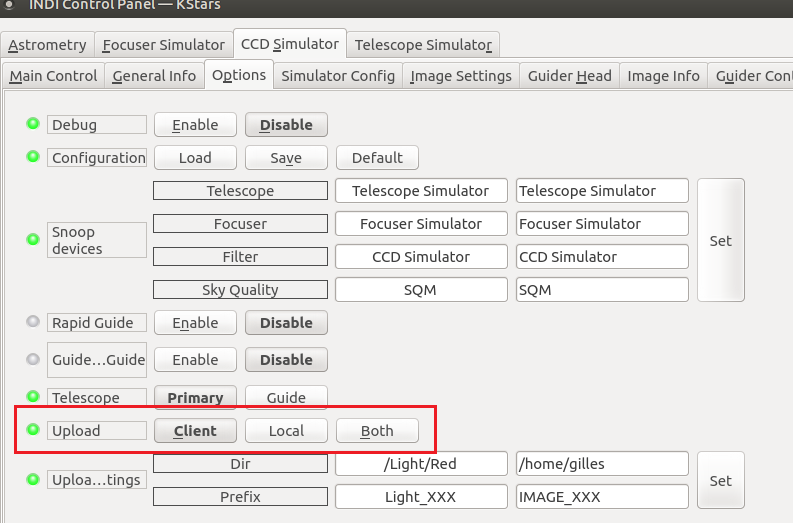Open the Image Settings tab
Screen dimensions: 793x523
click(461, 76)
